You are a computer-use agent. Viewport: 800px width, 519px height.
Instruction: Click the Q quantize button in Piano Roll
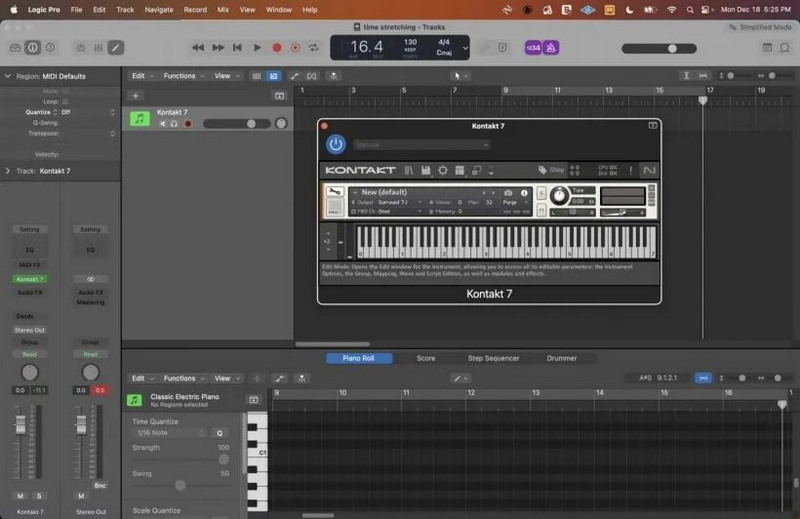pos(220,433)
